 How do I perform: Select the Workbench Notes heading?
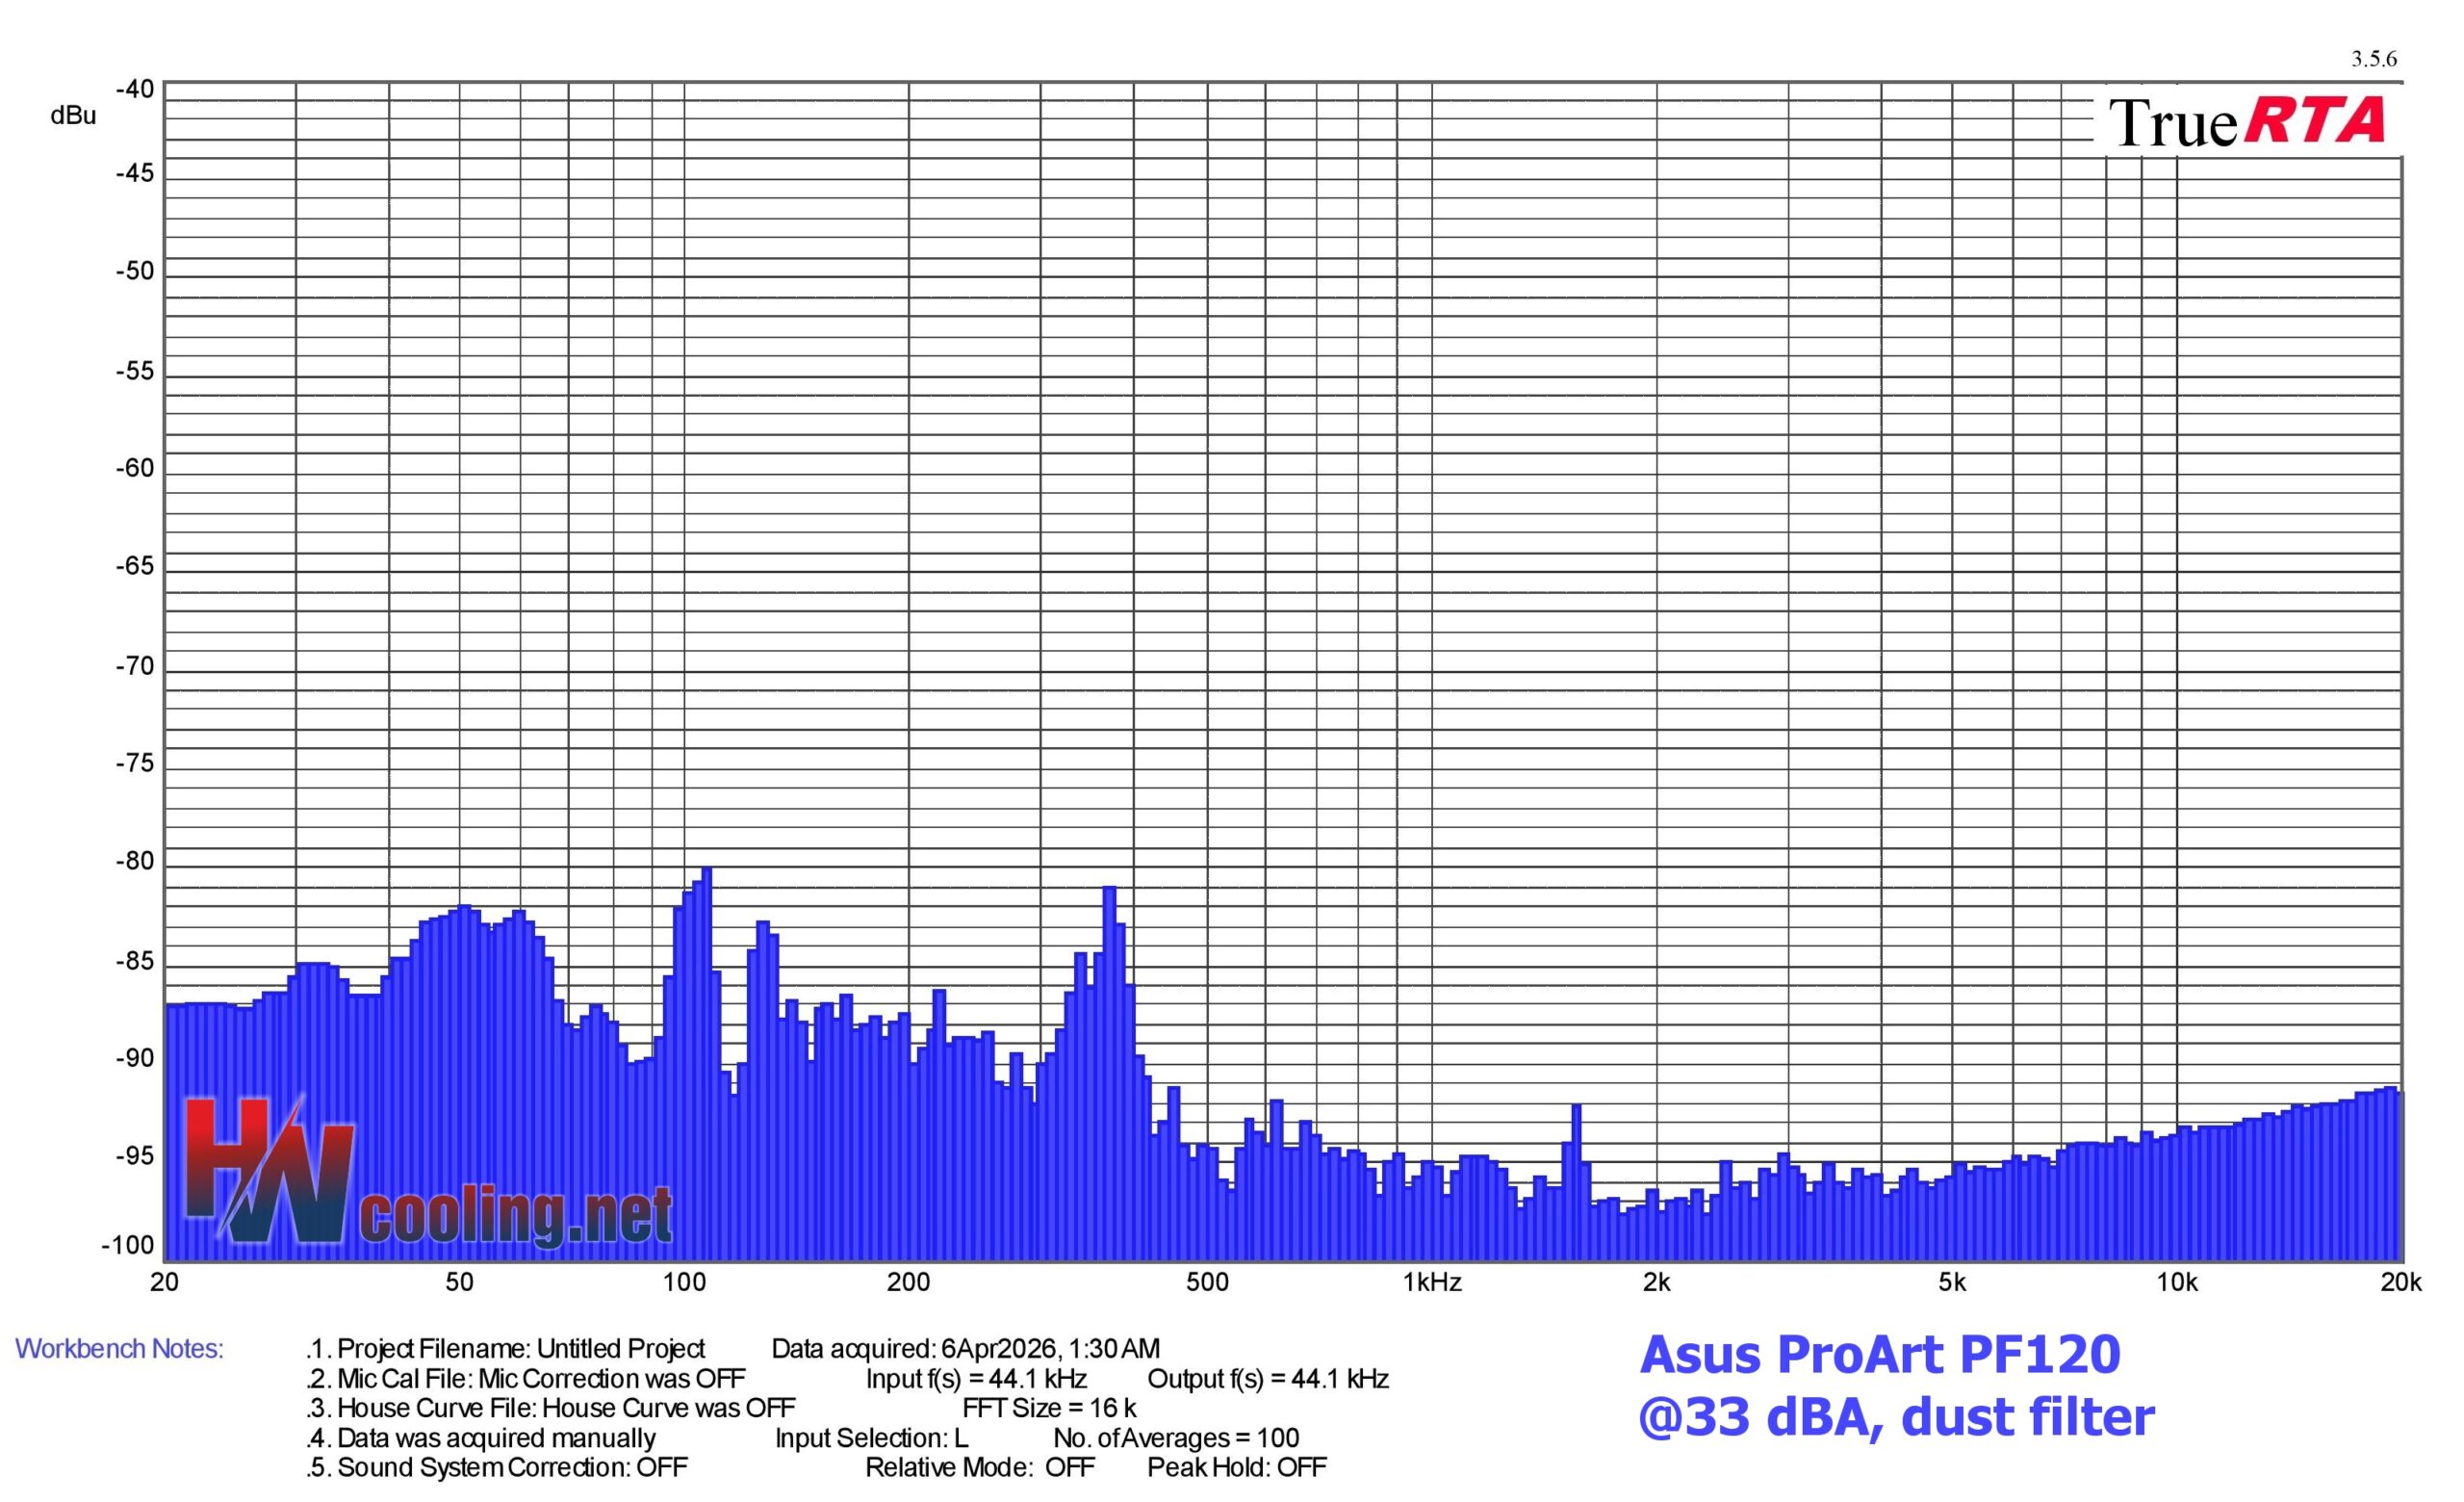coord(119,1349)
